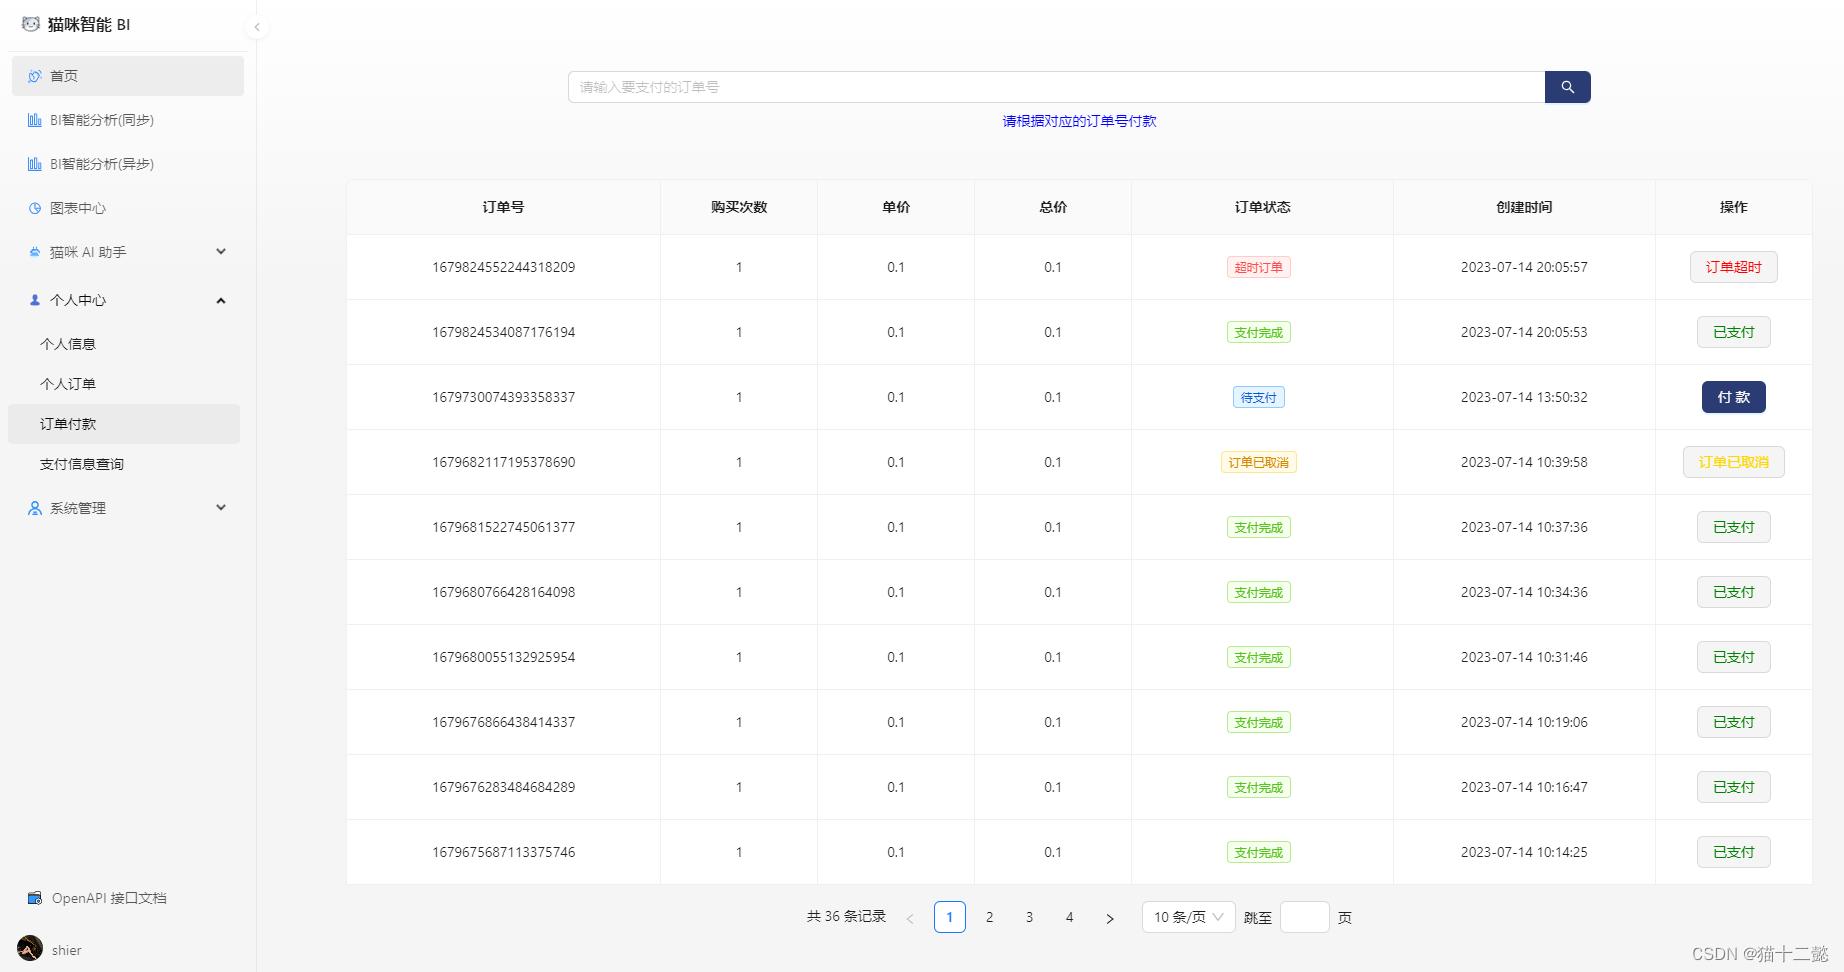Click 已支付 button for order 1679676283484684289
This screenshot has width=1844, height=972.
click(1734, 787)
